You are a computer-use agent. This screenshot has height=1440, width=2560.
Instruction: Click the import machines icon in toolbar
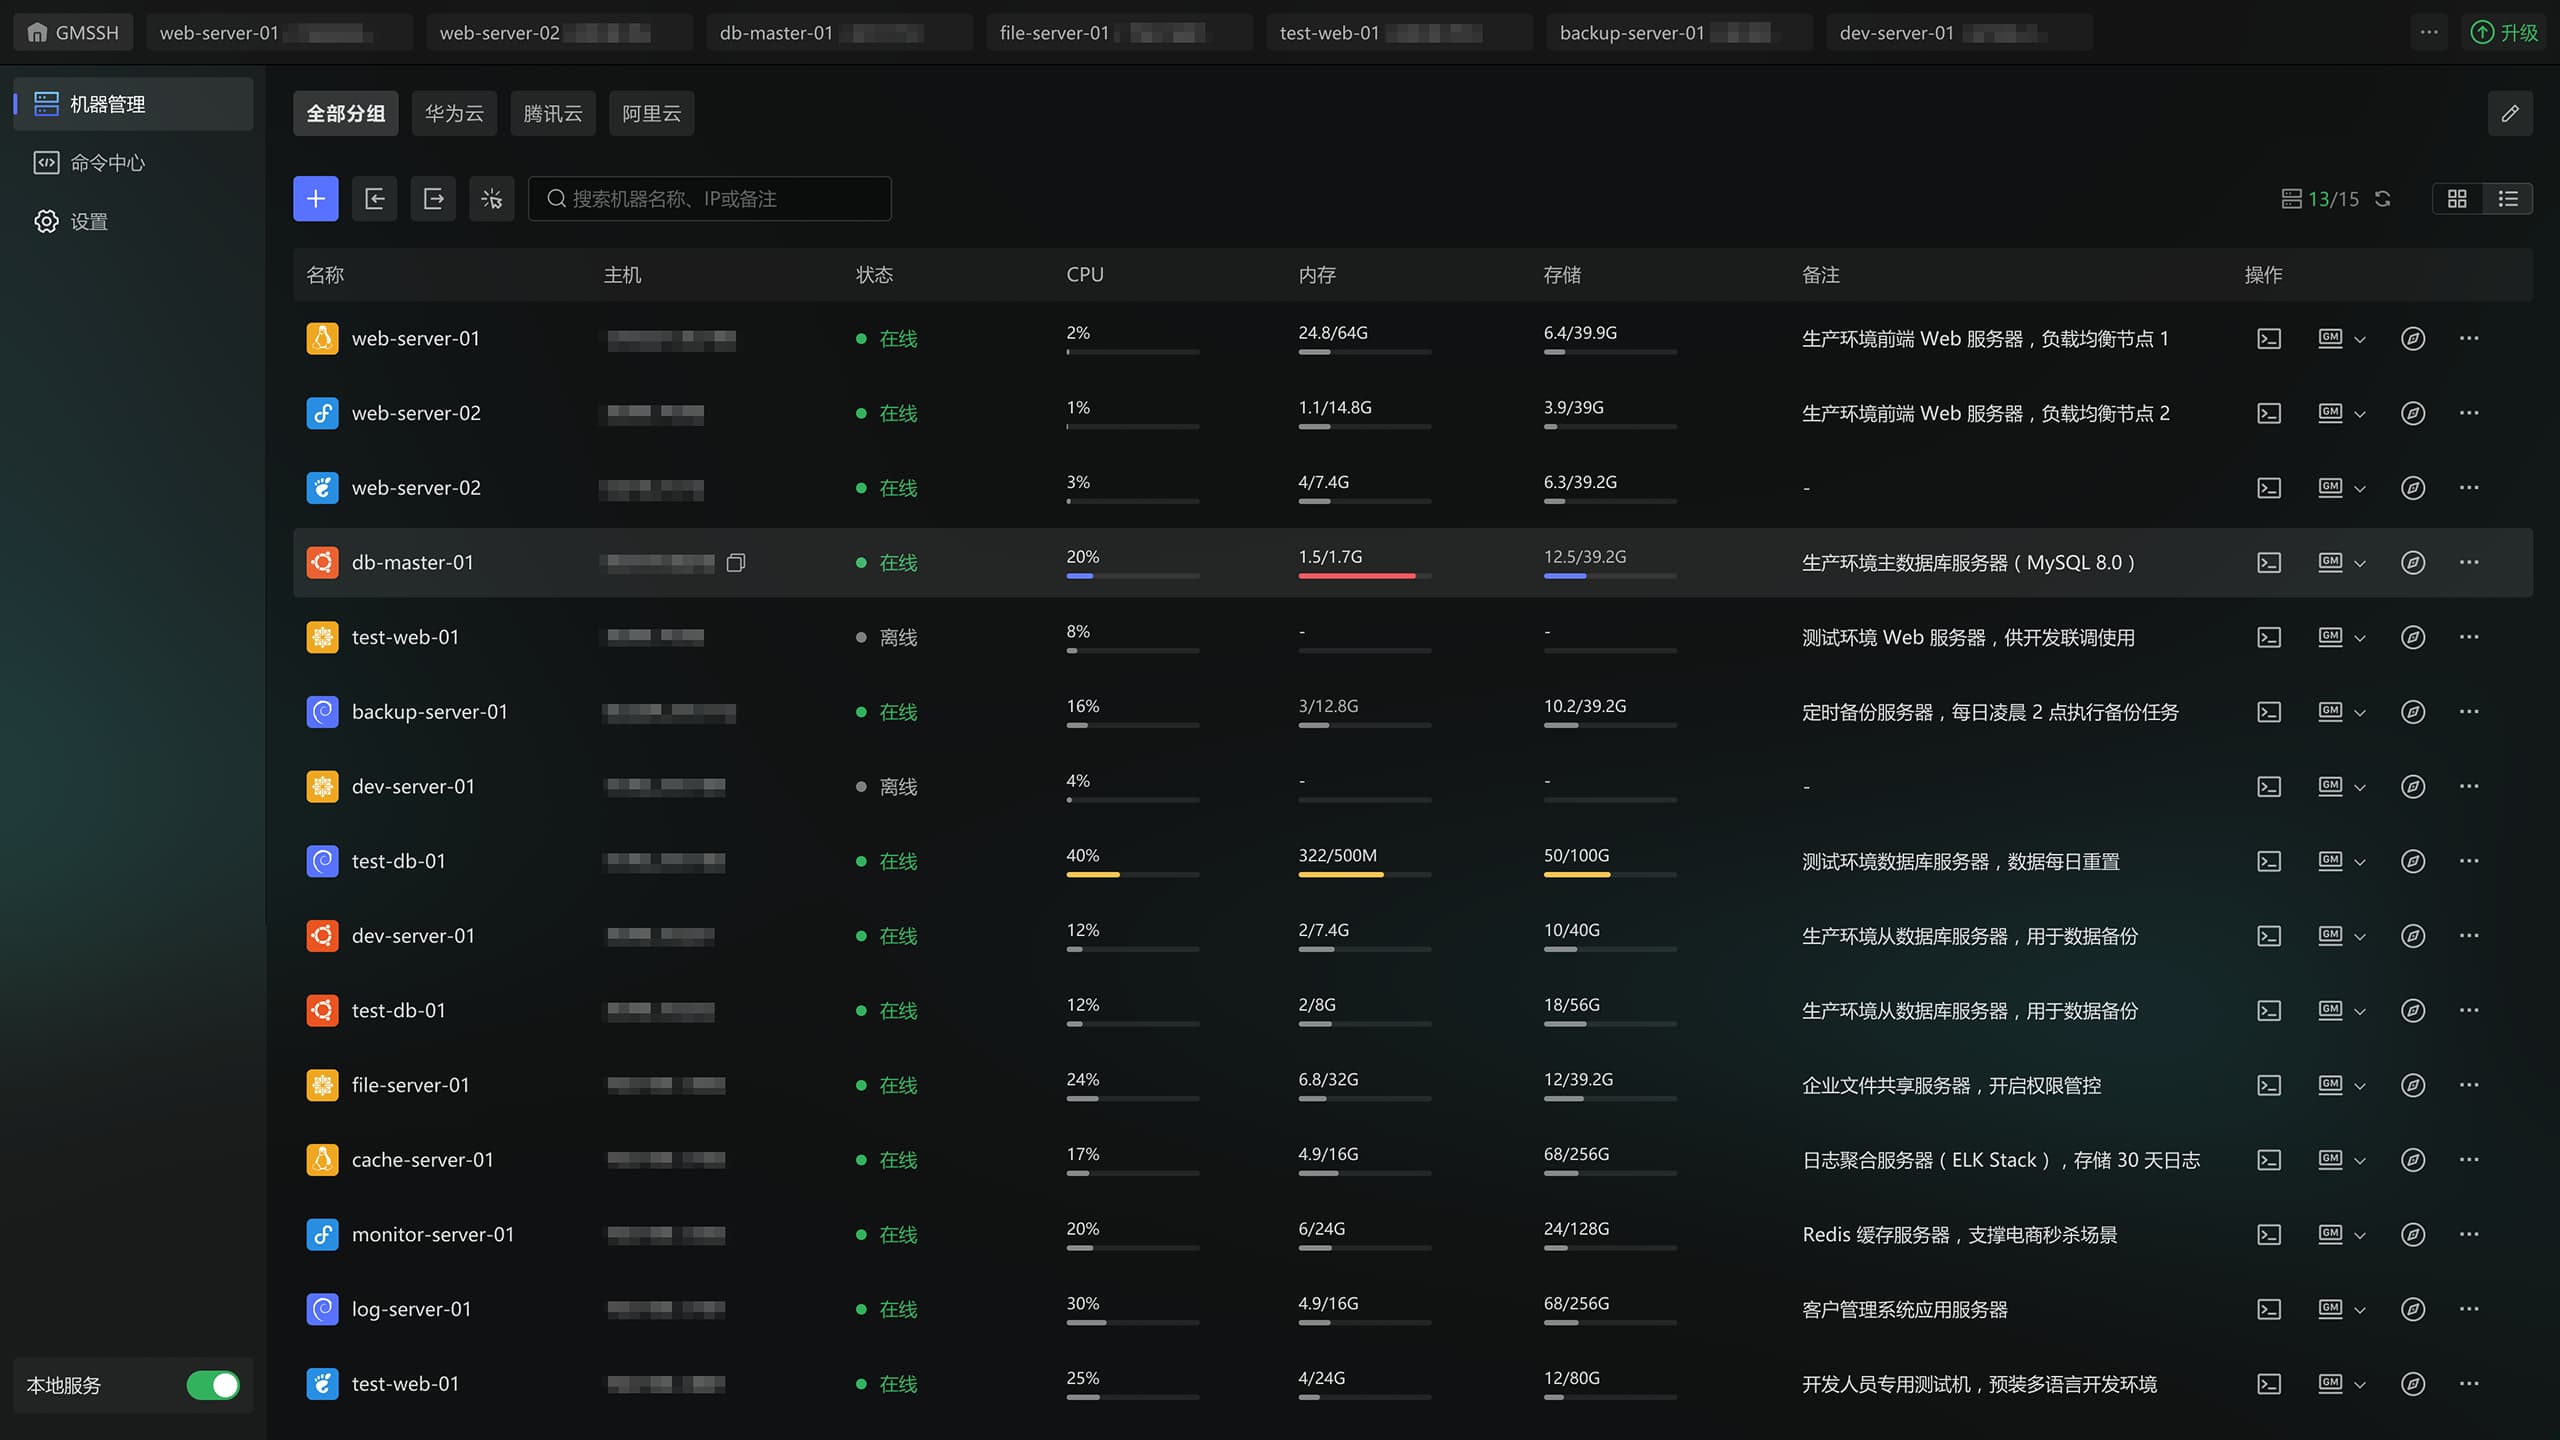pyautogui.click(x=374, y=199)
